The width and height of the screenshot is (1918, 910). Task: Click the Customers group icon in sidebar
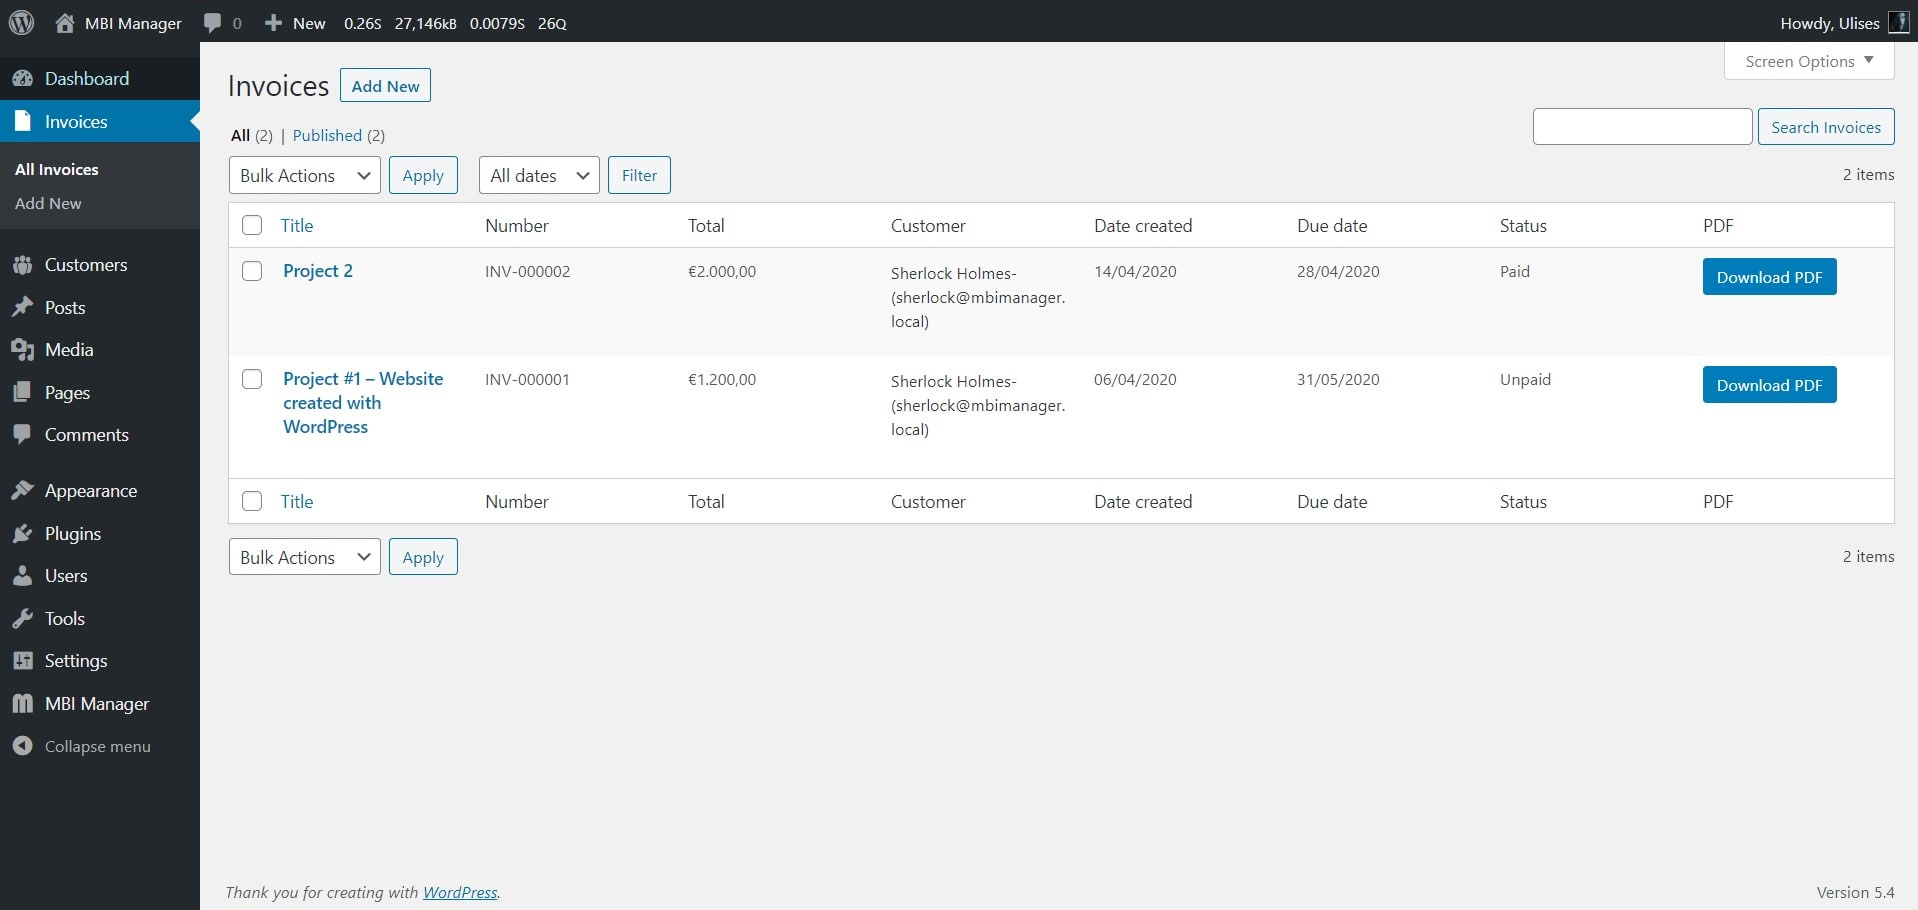pos(22,265)
